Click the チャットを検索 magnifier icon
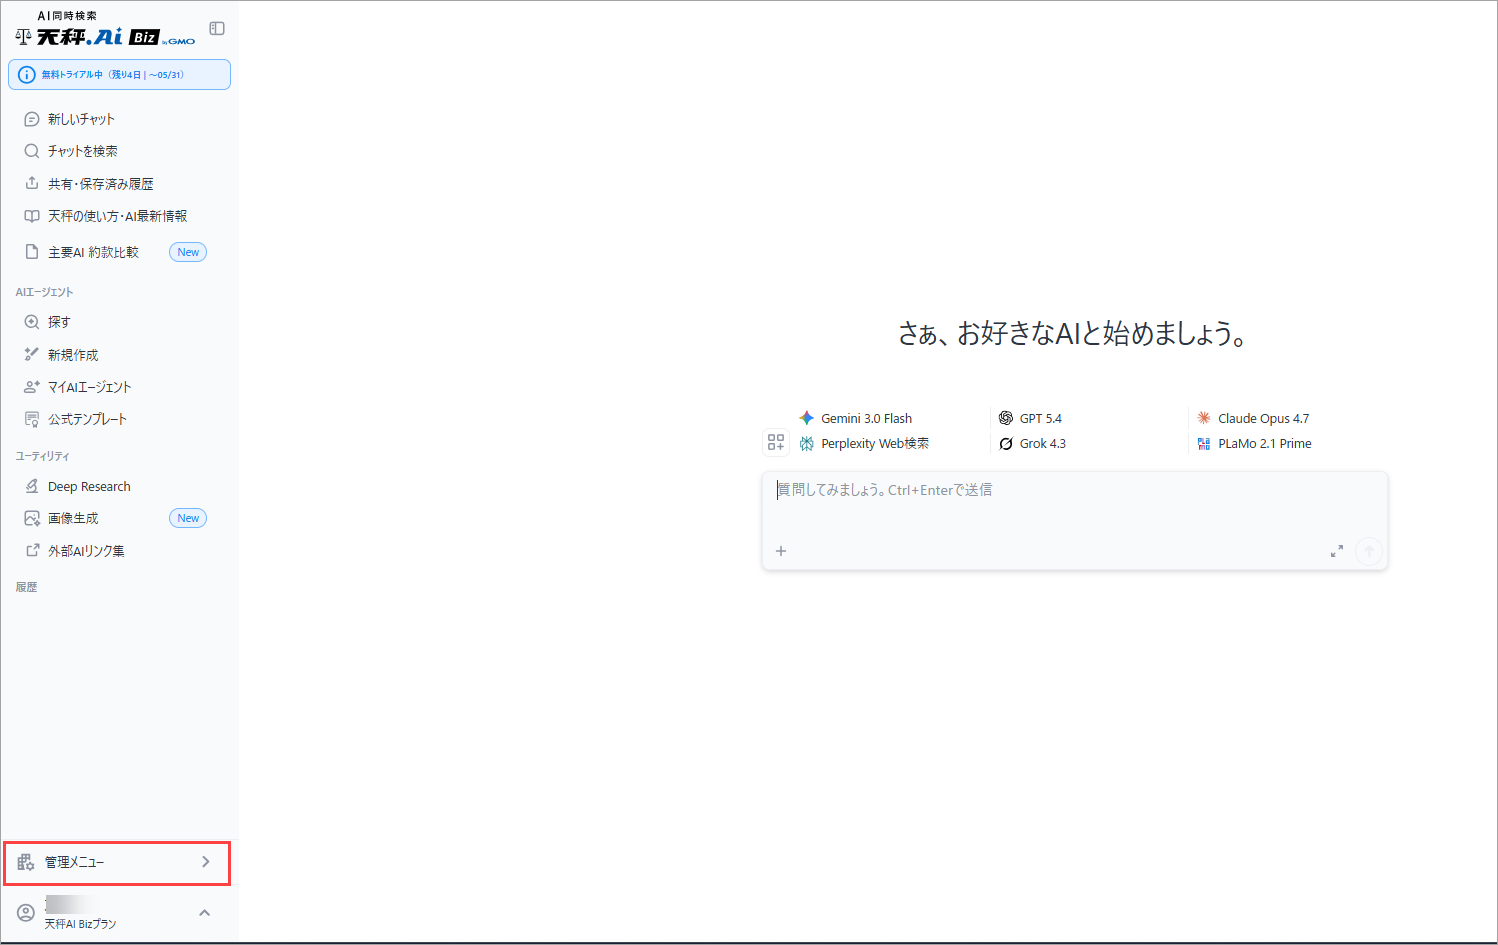This screenshot has width=1498, height=945. (32, 151)
